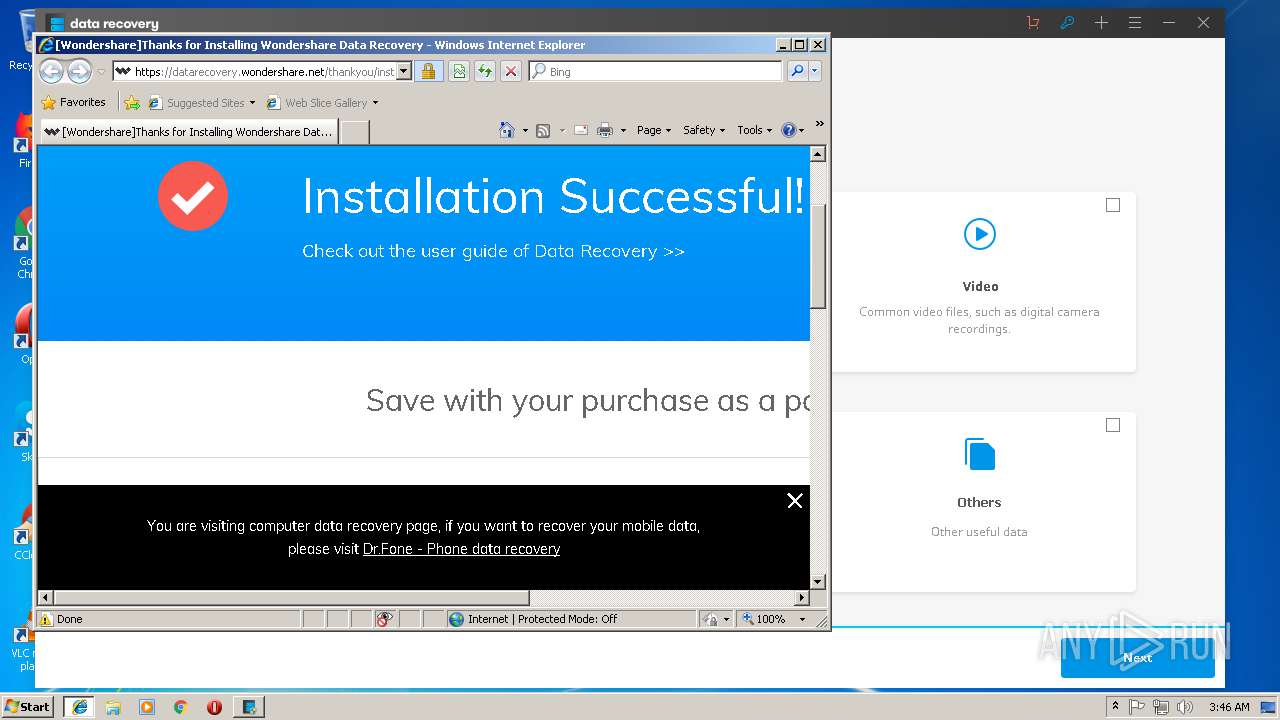1280x720 pixels.
Task: Click the volume speaker tray icon
Action: 1185,707
